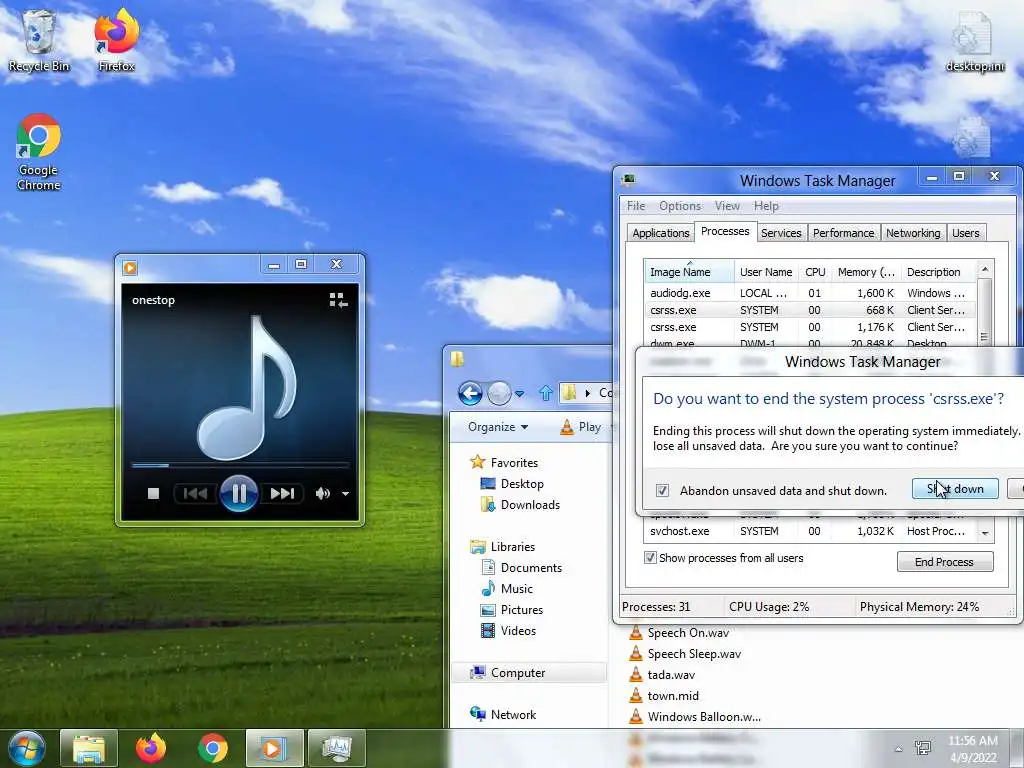The image size is (1024, 768).
Task: Sort processes by User Name column
Action: tap(766, 272)
